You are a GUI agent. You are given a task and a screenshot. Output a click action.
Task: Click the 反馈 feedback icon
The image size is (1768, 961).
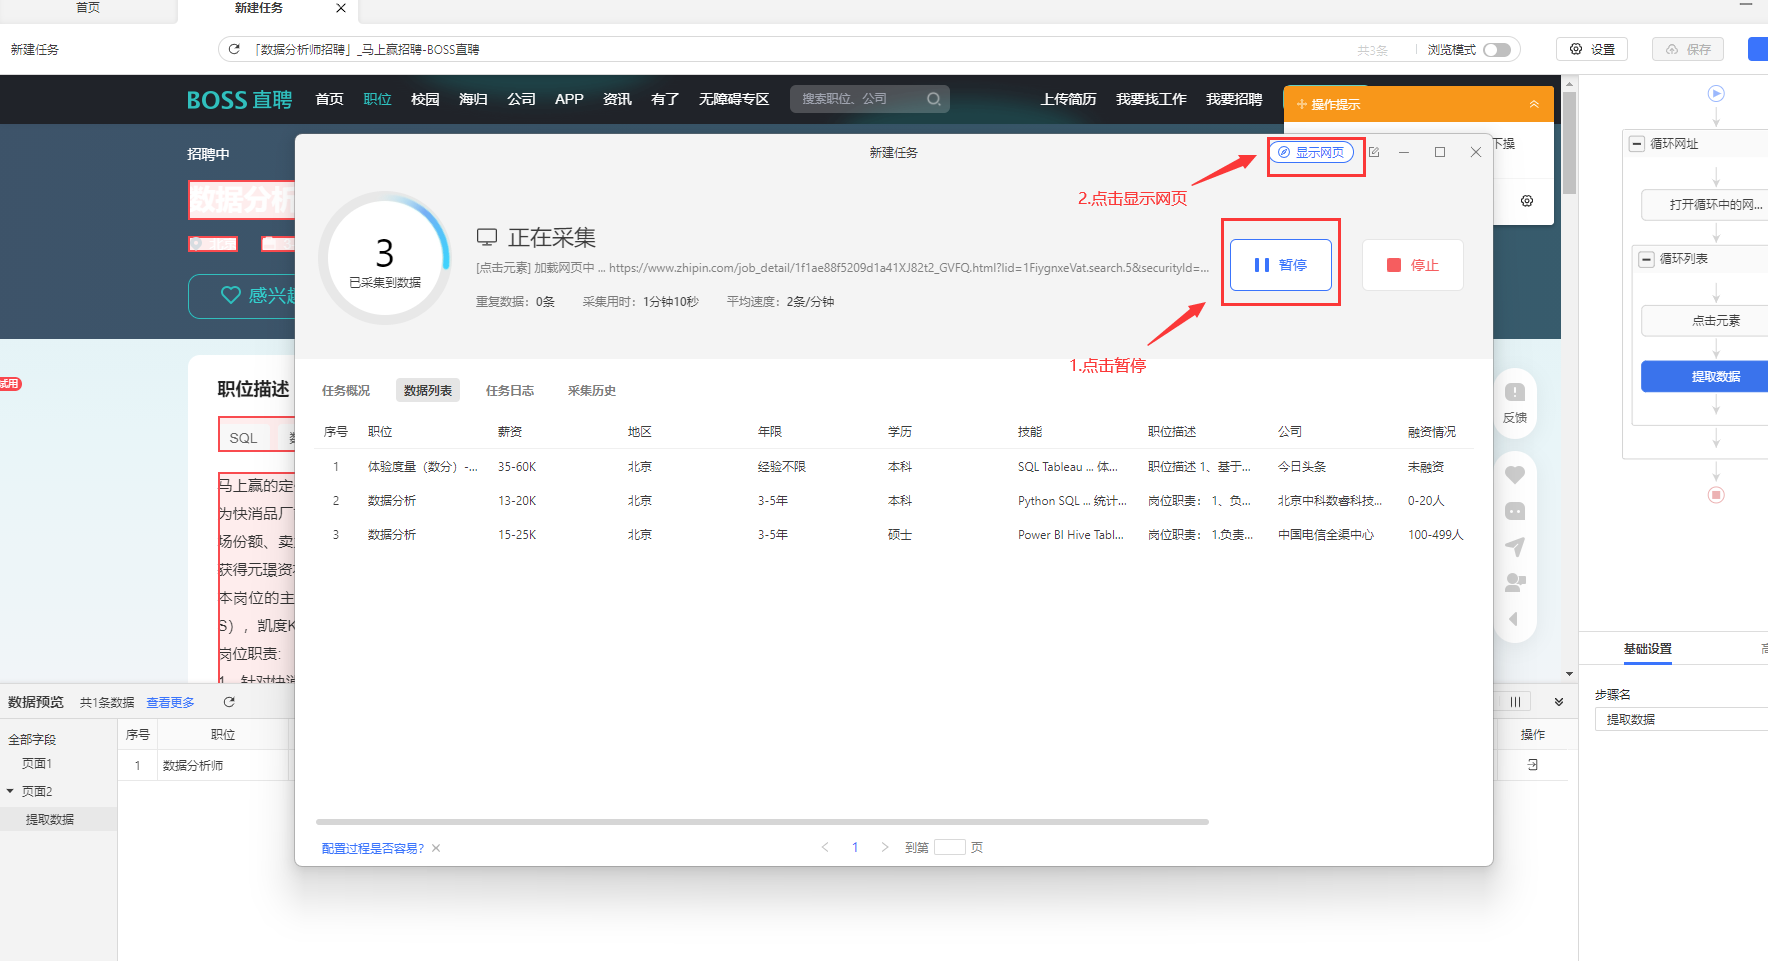pos(1515,401)
